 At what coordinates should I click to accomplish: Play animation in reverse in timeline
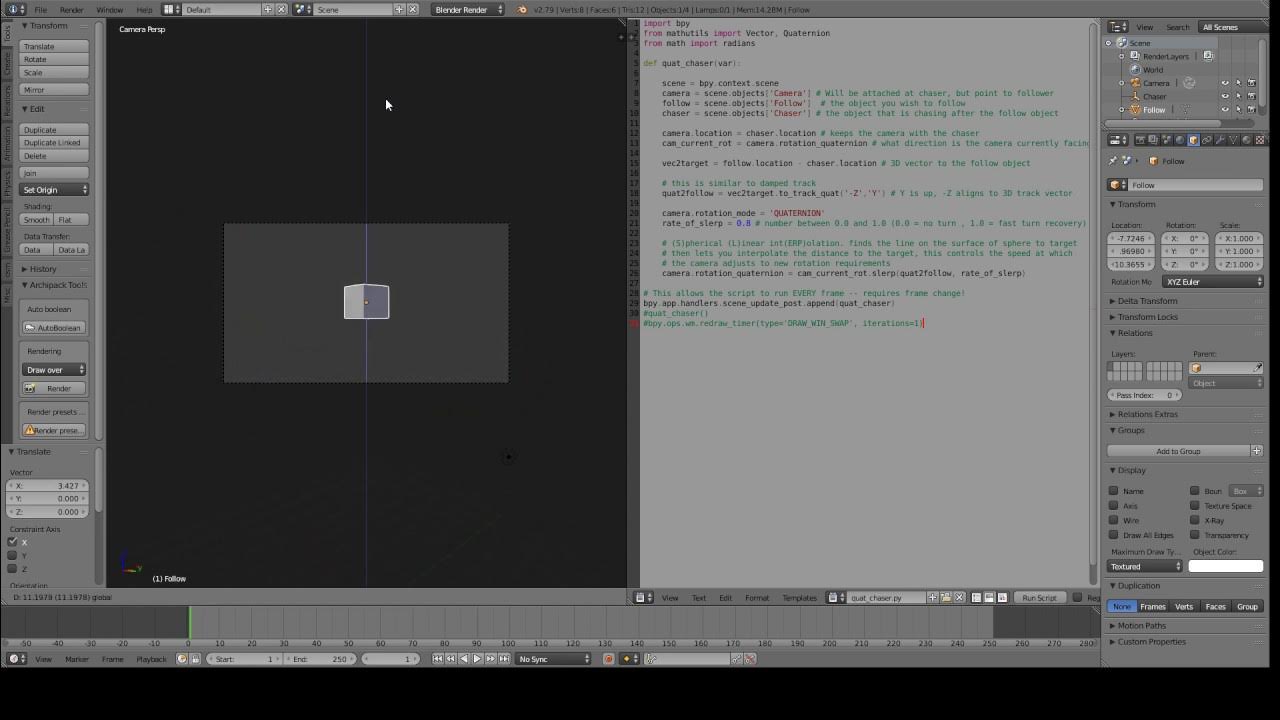point(464,659)
